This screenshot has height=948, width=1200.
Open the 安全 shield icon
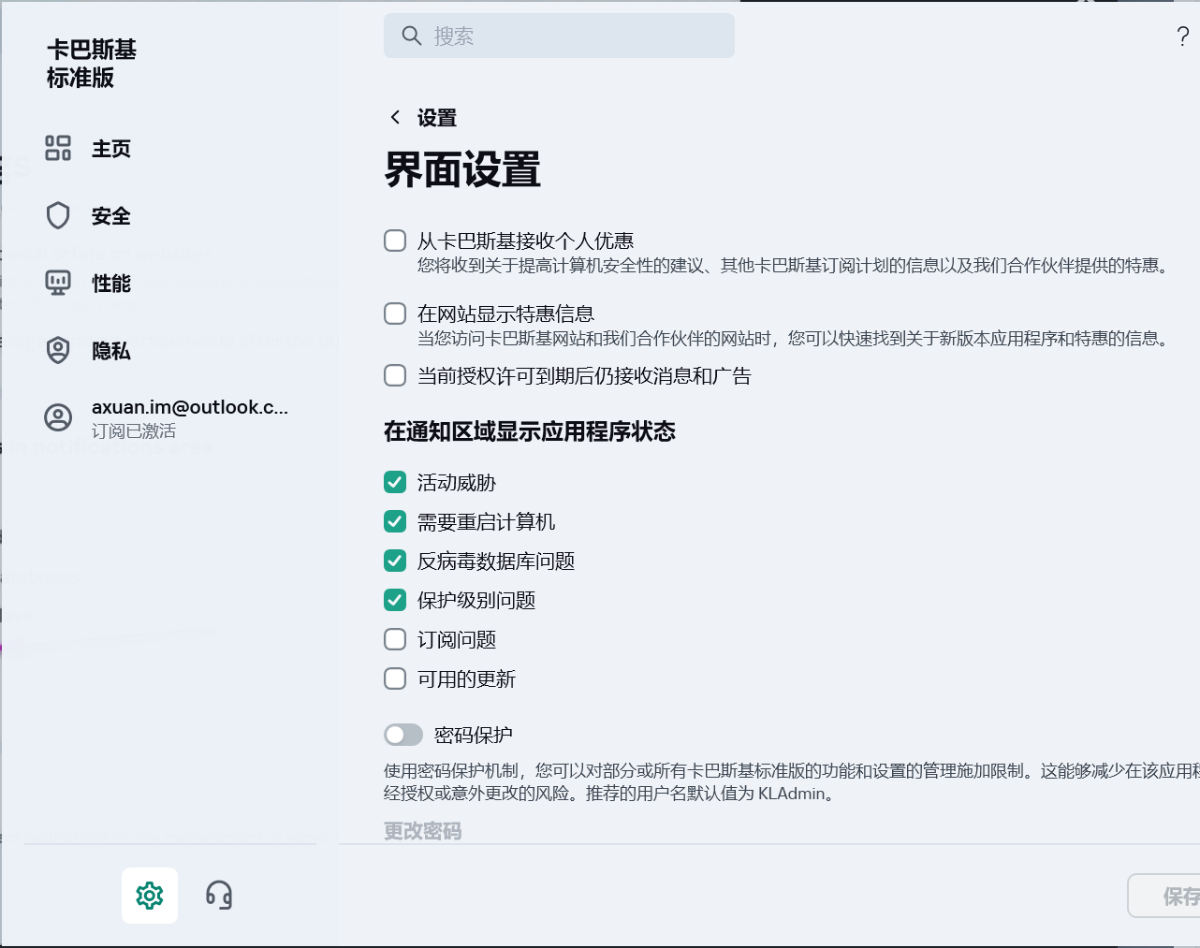[58, 216]
